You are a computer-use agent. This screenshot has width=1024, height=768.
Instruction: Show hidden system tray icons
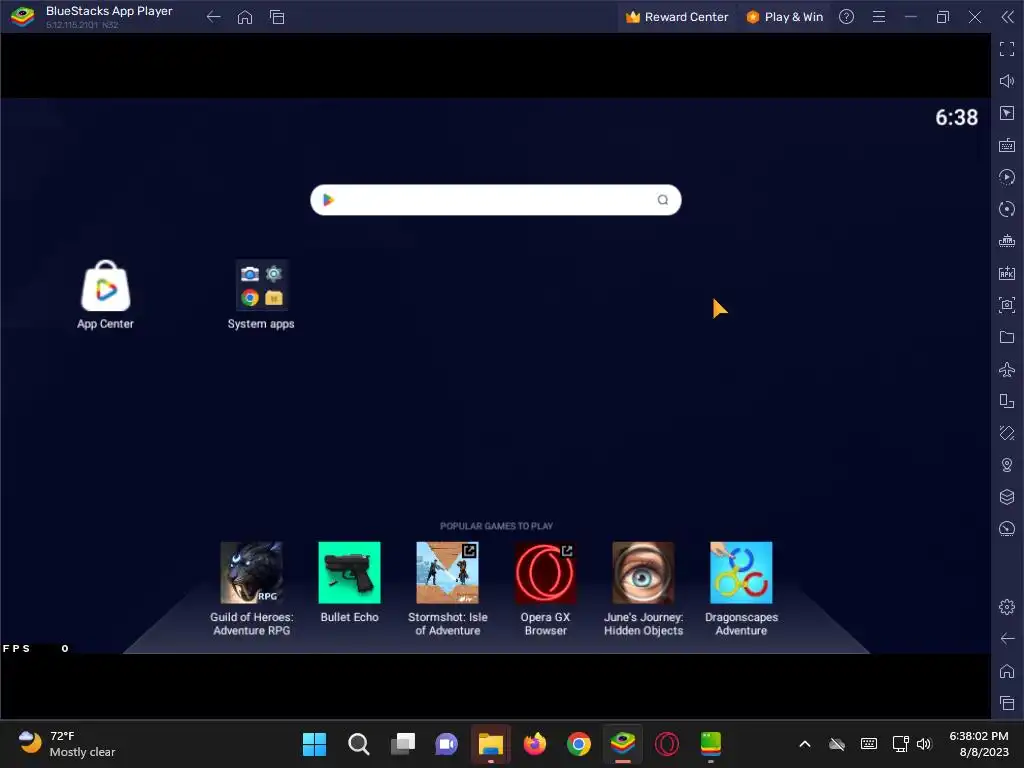[805, 744]
